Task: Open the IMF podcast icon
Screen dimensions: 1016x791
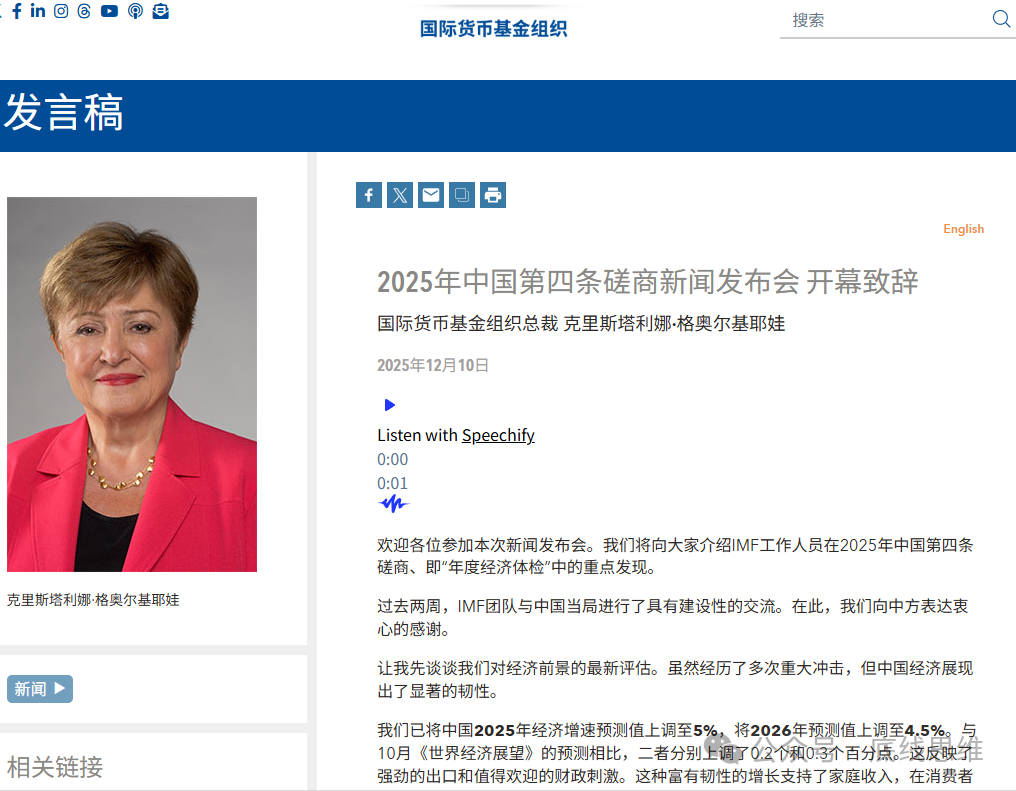Action: coord(134,11)
